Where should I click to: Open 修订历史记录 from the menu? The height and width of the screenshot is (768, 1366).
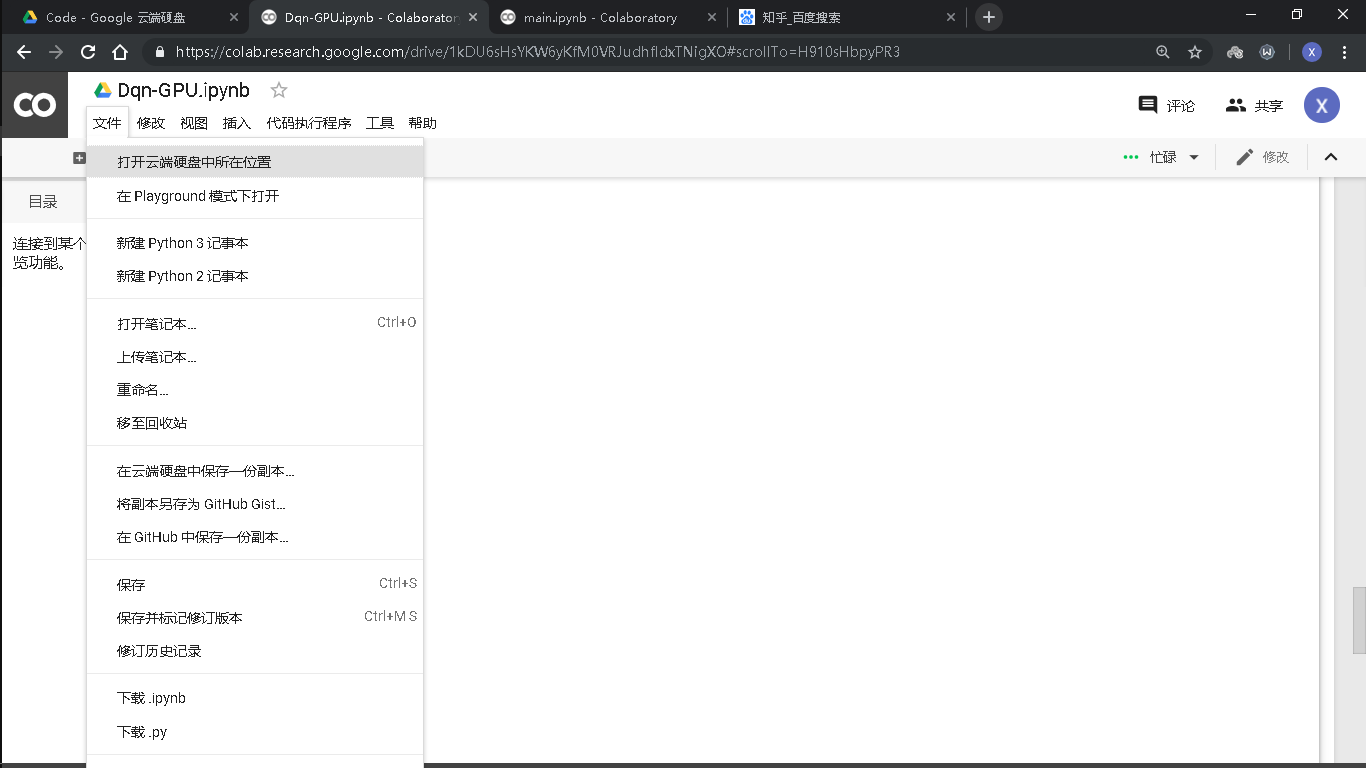click(255, 651)
